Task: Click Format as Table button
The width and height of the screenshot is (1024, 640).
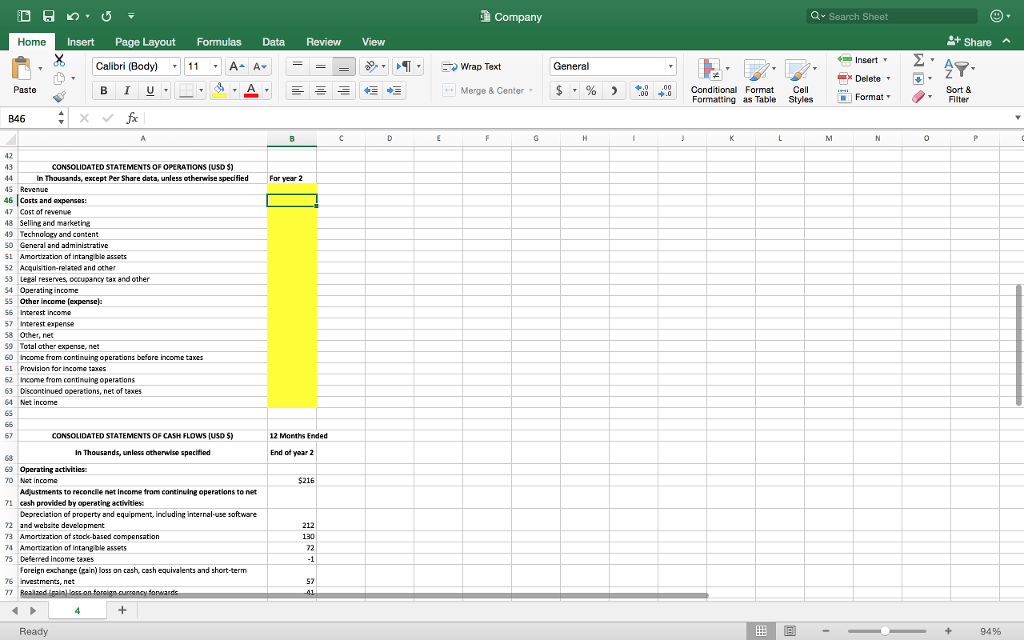Action: pos(760,80)
